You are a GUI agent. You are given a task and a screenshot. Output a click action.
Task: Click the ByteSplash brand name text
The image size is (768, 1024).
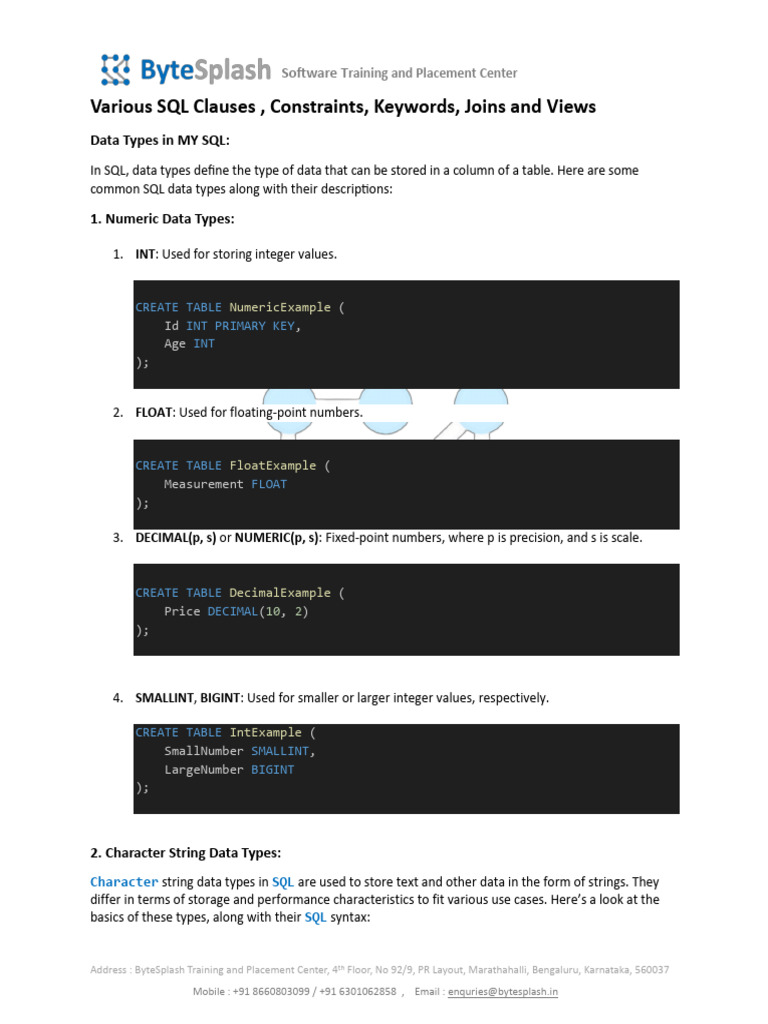tap(206, 70)
